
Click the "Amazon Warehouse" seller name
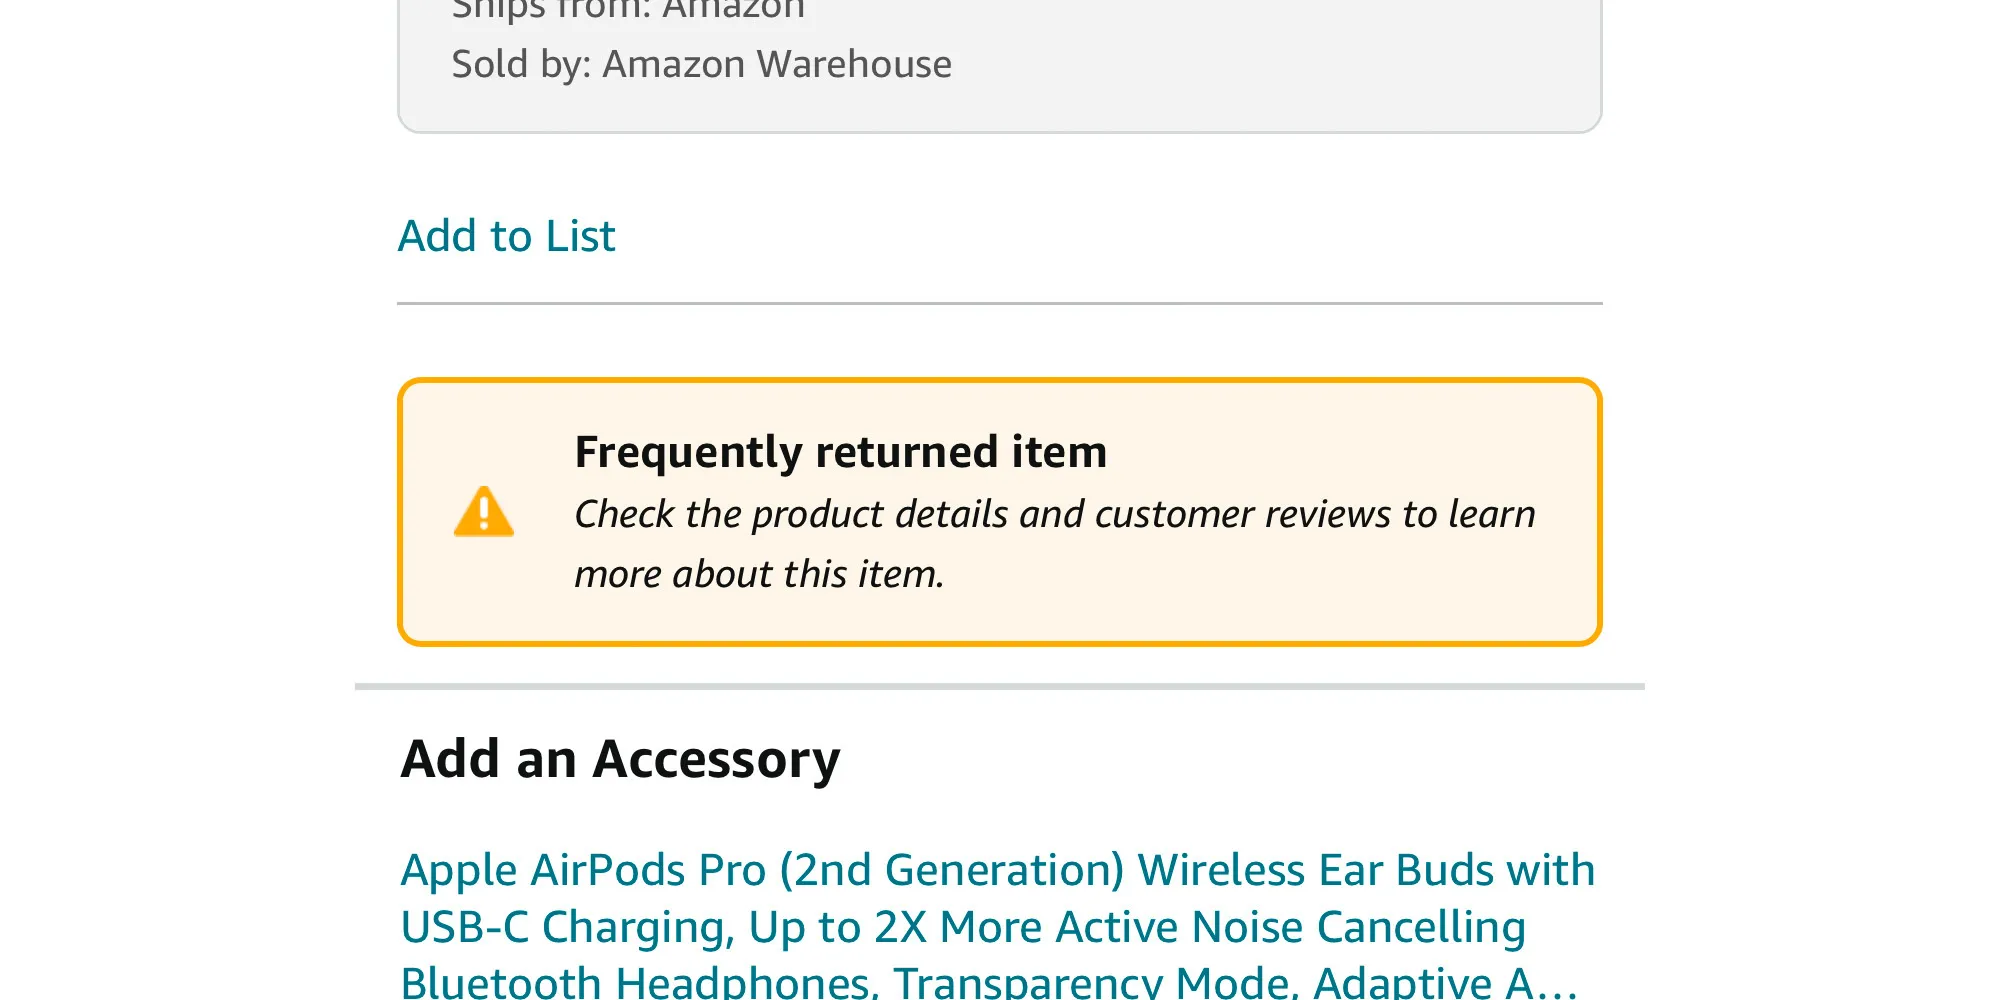point(777,65)
